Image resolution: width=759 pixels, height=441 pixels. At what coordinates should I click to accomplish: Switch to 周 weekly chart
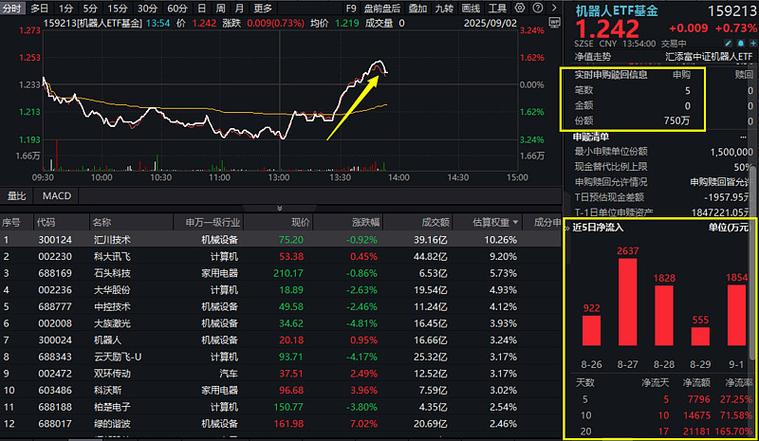(220, 8)
